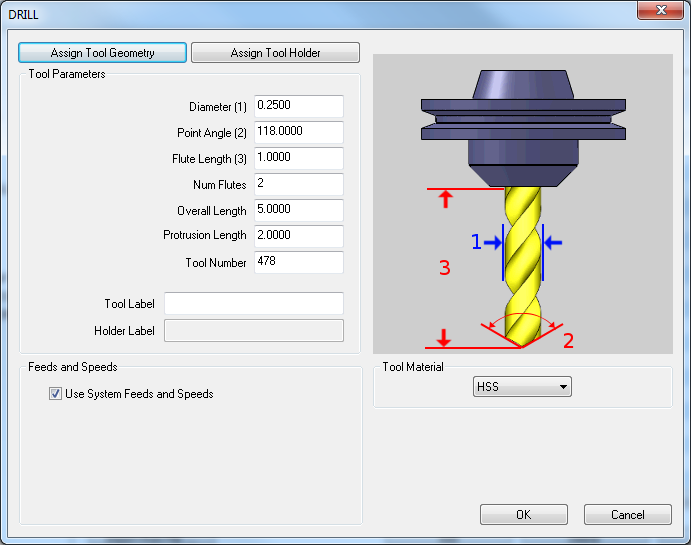The image size is (691, 545).
Task: Click the Tool Number field
Action: (x=299, y=262)
